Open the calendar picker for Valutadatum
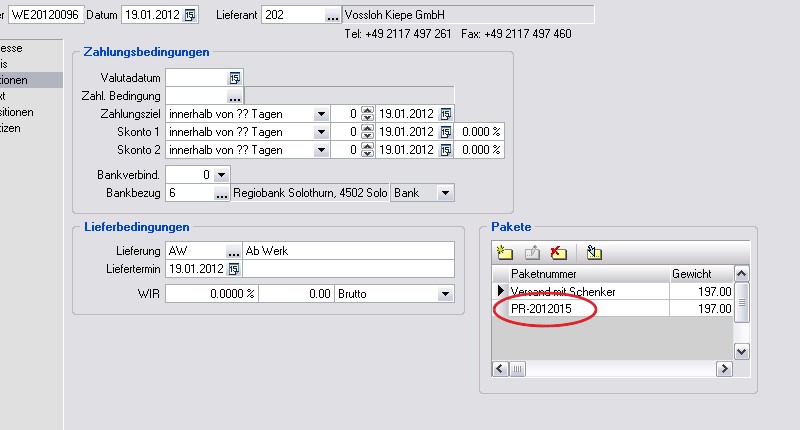Image resolution: width=800 pixels, height=430 pixels. [x=235, y=77]
